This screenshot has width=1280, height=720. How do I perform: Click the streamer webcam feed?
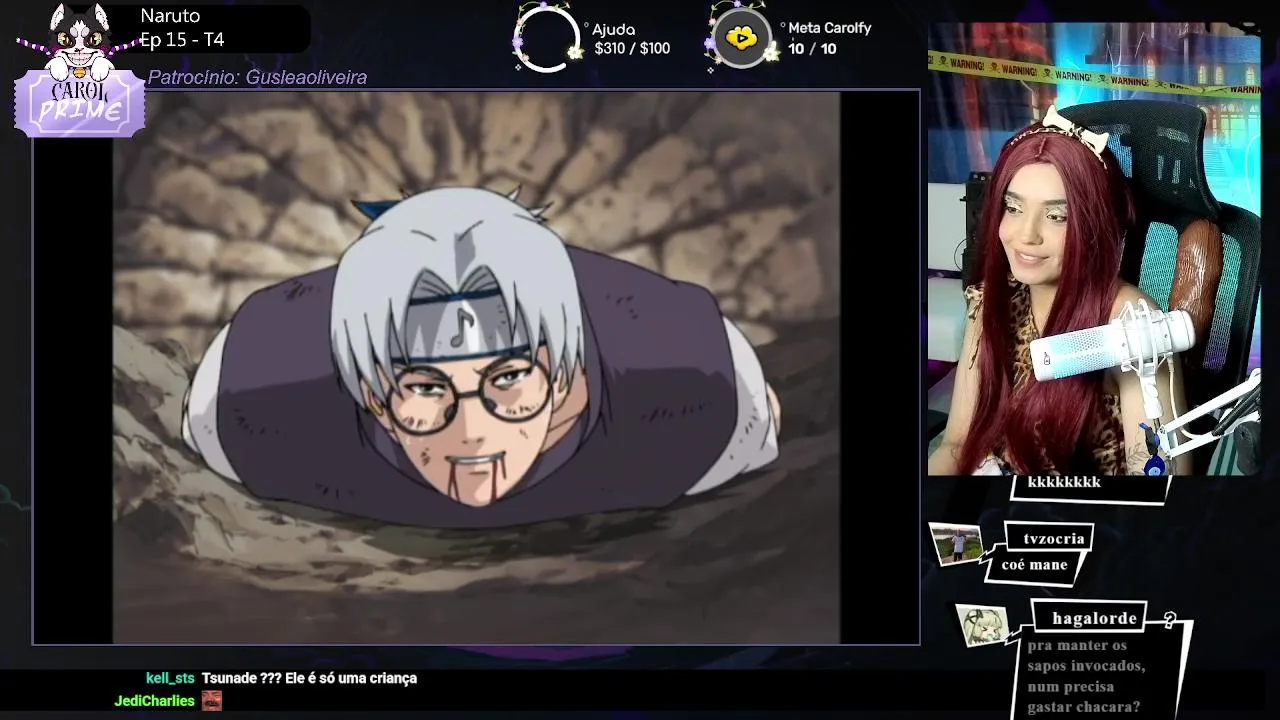[x=1094, y=249]
